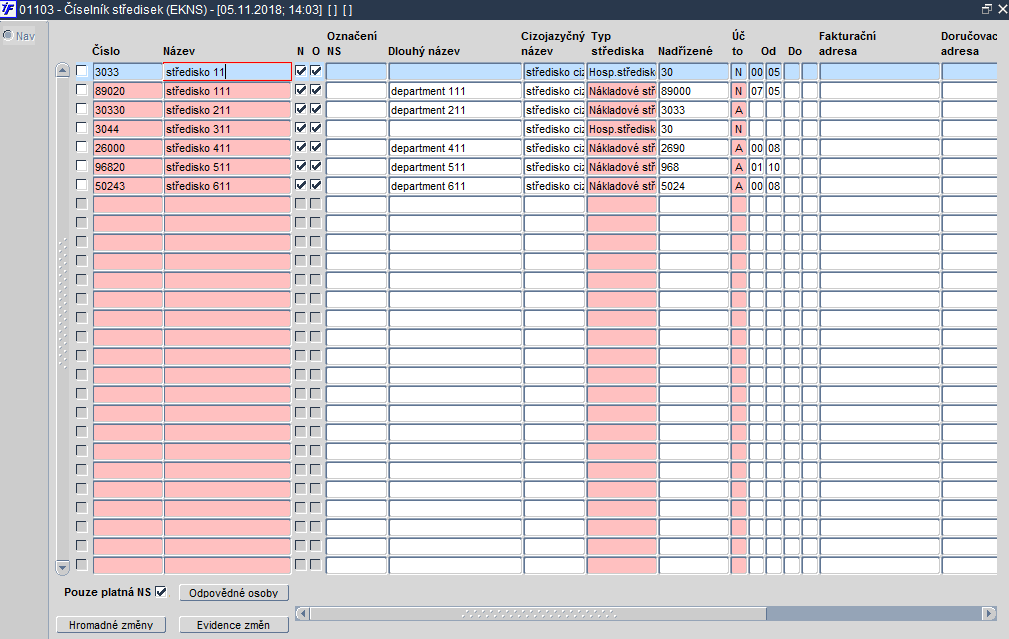Toggle the N checkbox for středisko 511
The width and height of the screenshot is (1009, 639).
301,166
